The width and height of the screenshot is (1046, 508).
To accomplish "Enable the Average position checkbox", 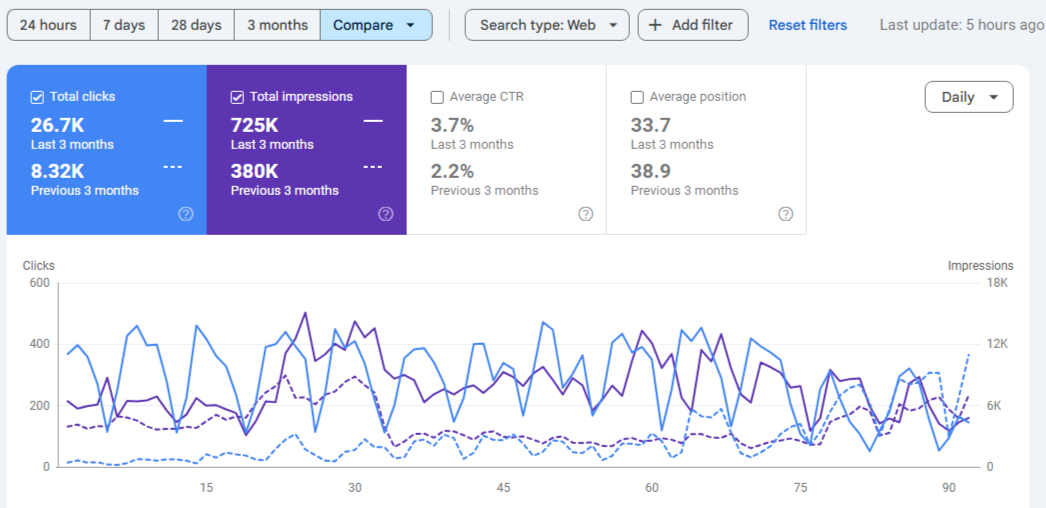I will (x=637, y=97).
